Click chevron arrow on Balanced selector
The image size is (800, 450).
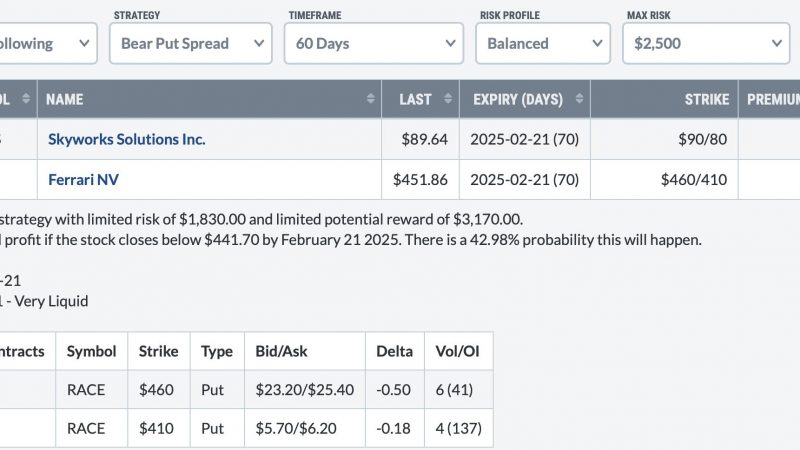597,43
